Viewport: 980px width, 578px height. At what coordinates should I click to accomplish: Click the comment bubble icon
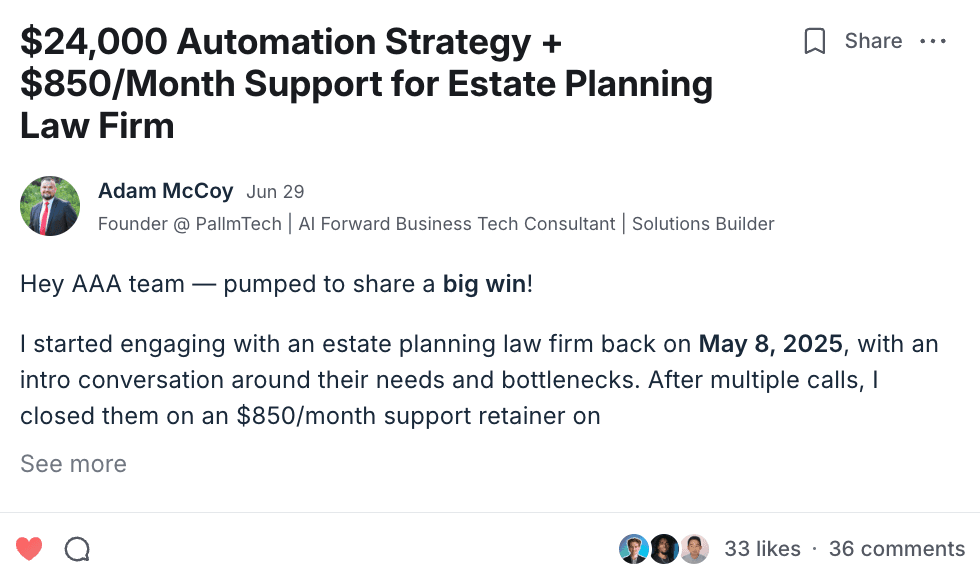pyautogui.click(x=77, y=548)
